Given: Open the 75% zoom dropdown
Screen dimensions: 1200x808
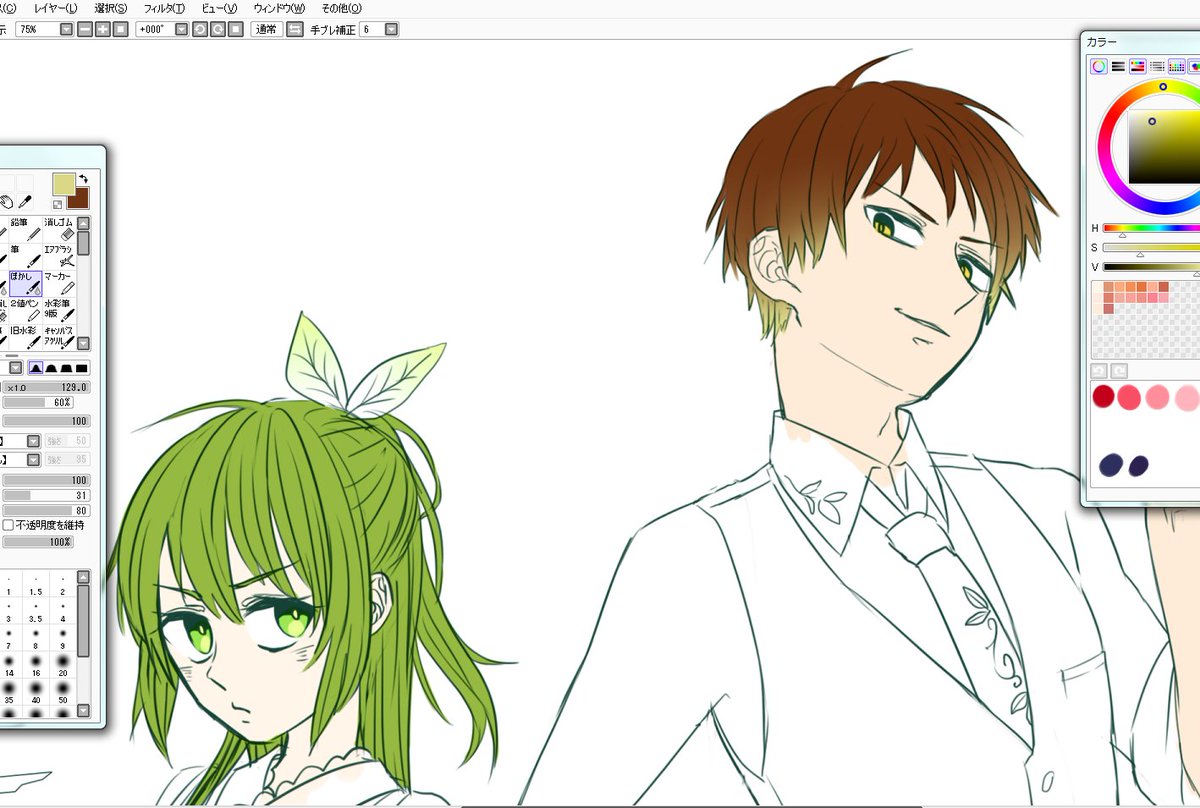Looking at the screenshot, I should pos(66,29).
